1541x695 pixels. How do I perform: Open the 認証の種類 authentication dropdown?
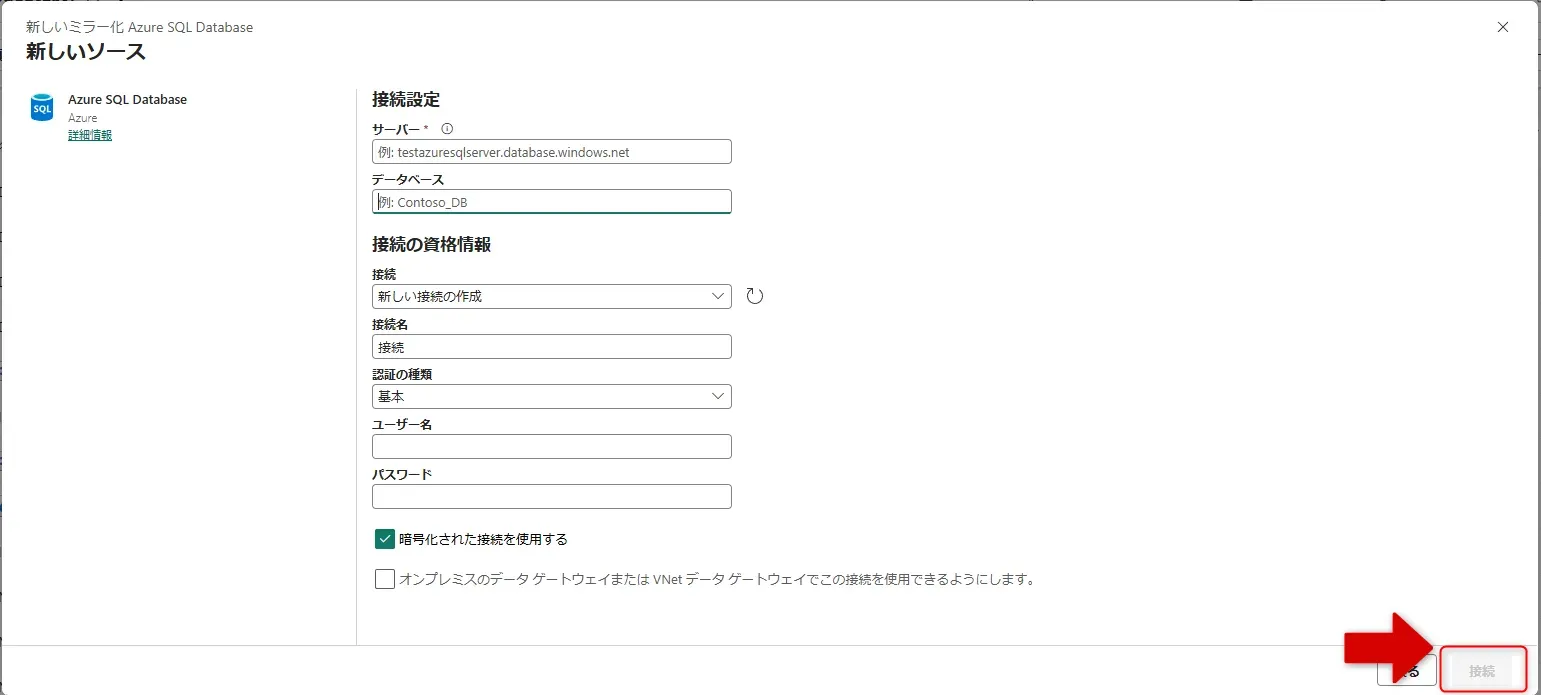pos(551,396)
